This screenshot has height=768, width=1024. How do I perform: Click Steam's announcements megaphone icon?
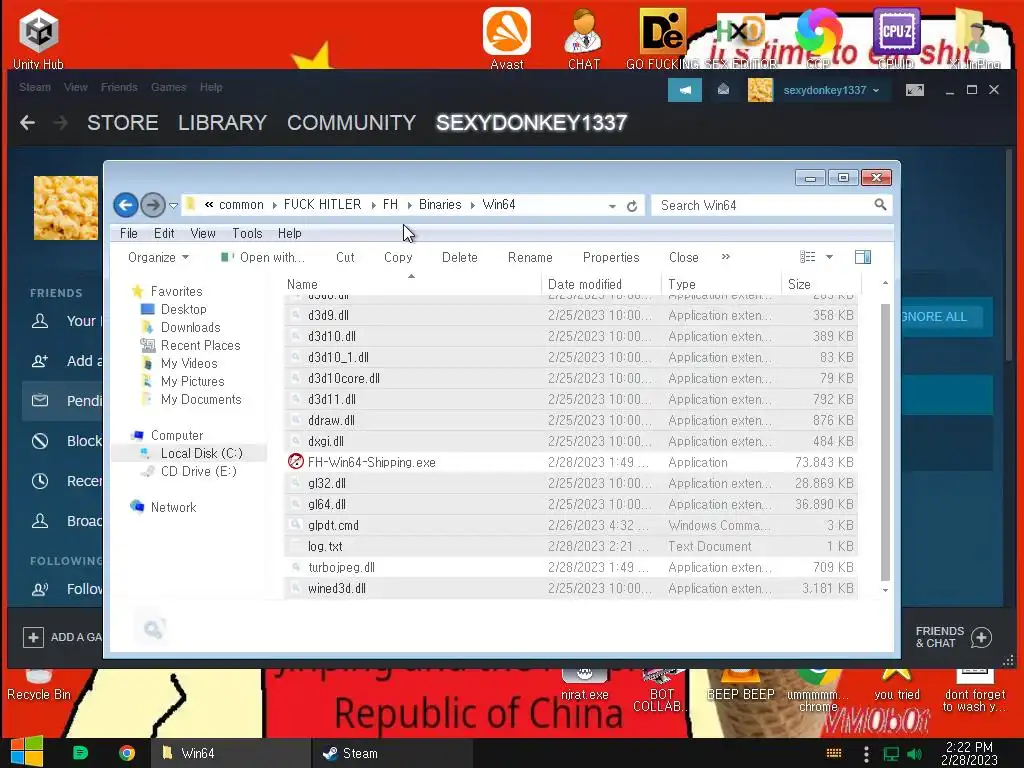click(684, 89)
